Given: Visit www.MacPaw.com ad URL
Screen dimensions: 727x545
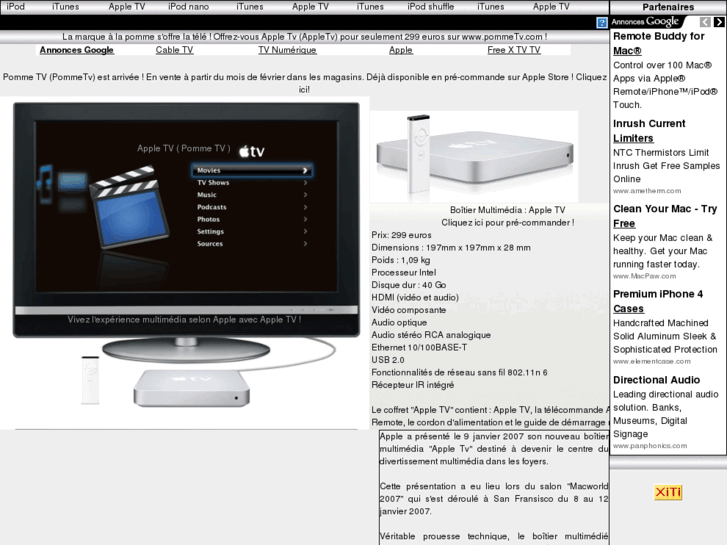Looking at the screenshot, I should [x=644, y=276].
